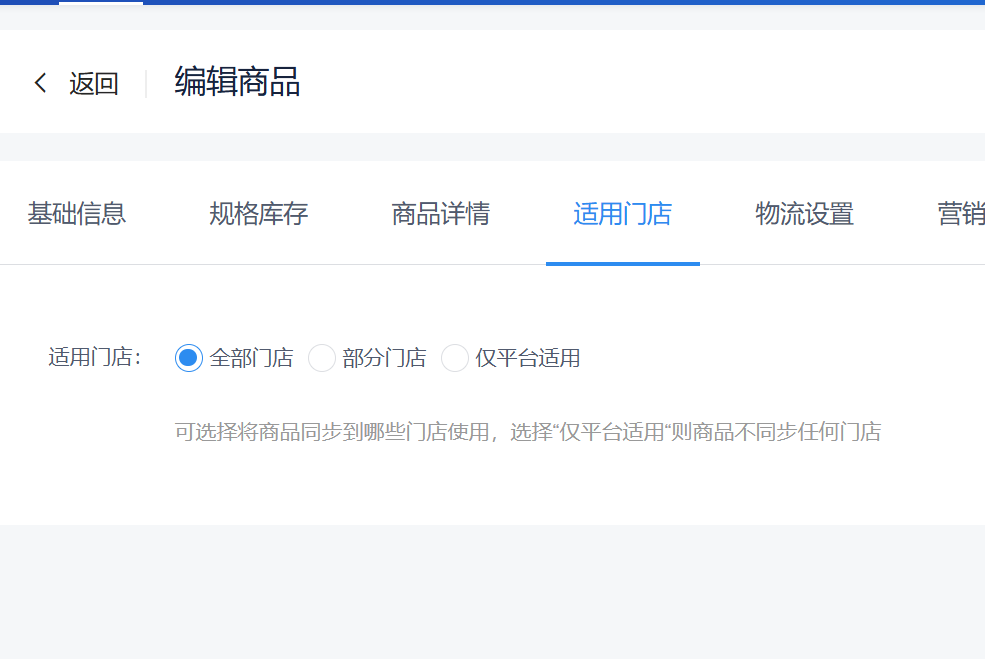The width and height of the screenshot is (985, 659).
Task: Select the 全部门店 radio option
Action: [x=188, y=358]
